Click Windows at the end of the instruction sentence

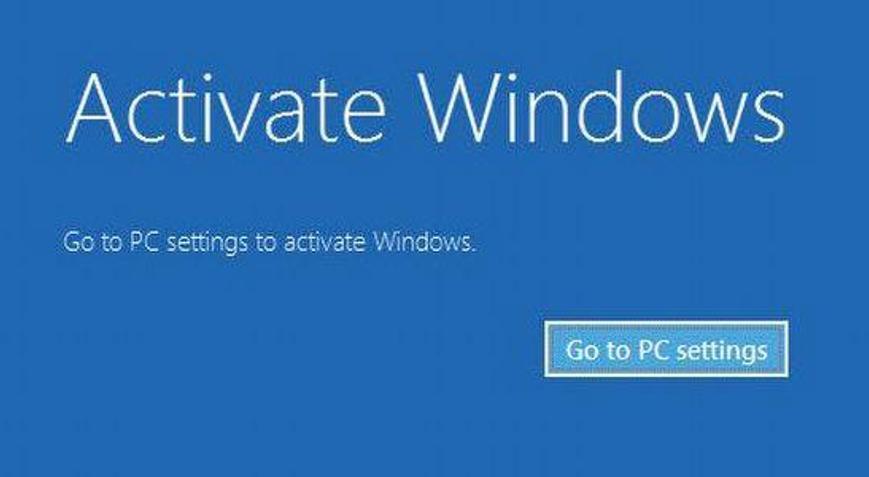pos(421,242)
